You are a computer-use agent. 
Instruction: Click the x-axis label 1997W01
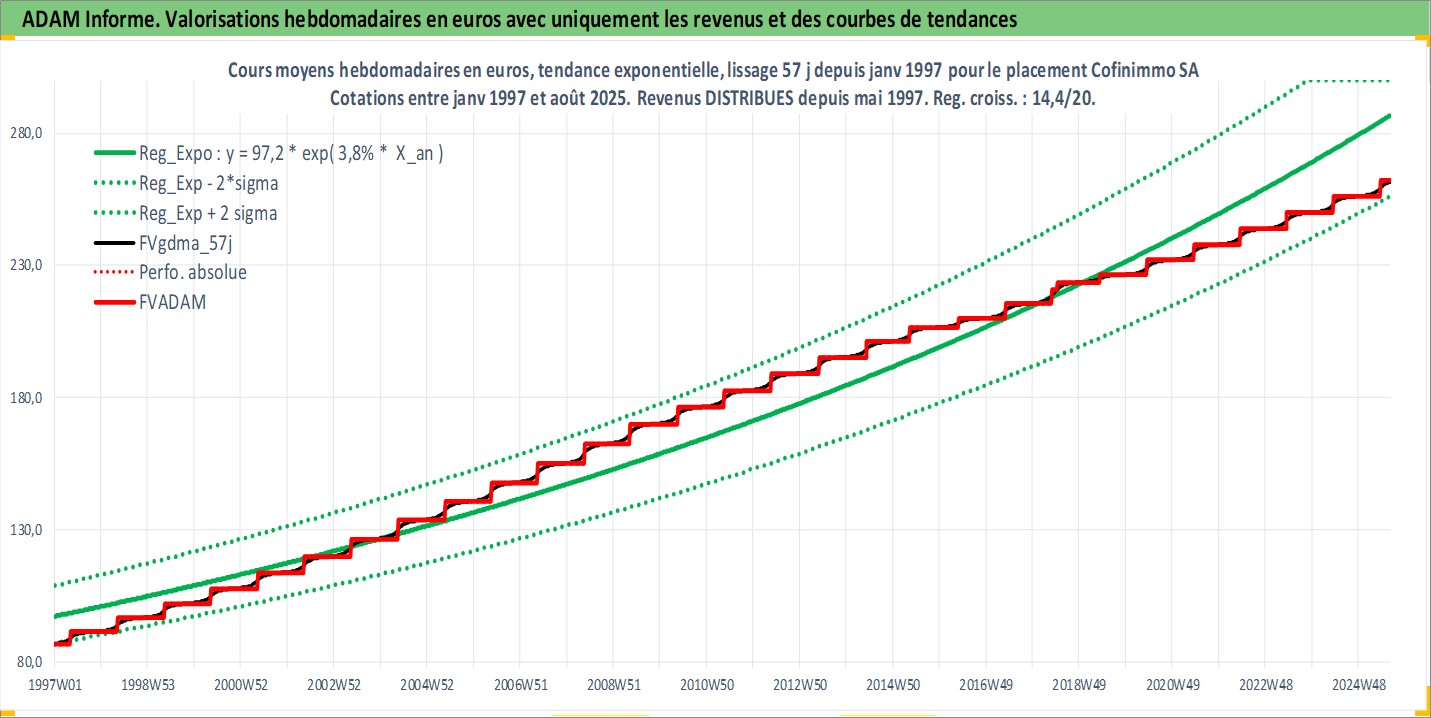(x=54, y=684)
